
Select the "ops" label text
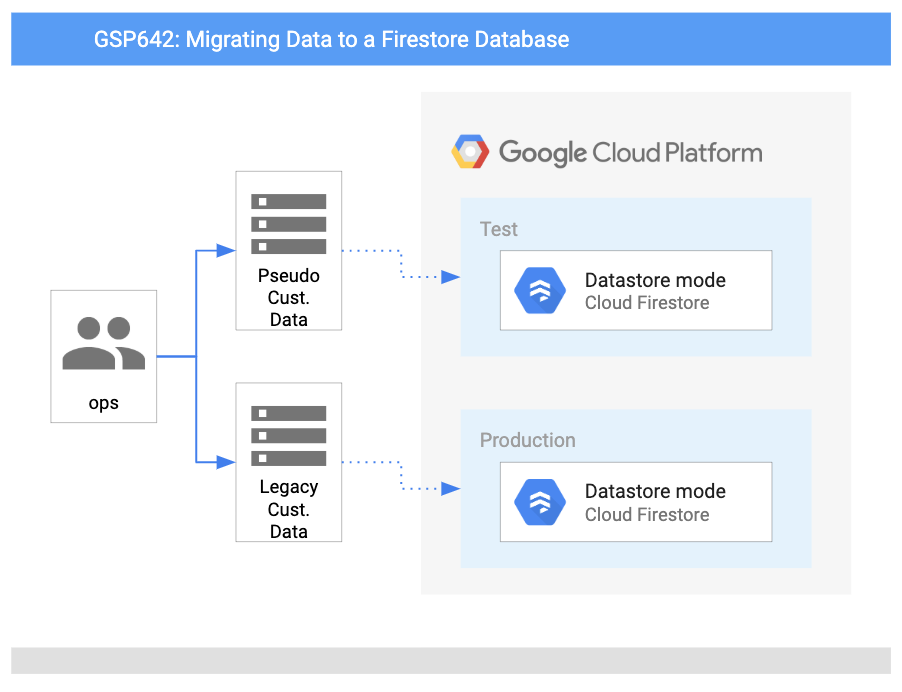pos(103,403)
